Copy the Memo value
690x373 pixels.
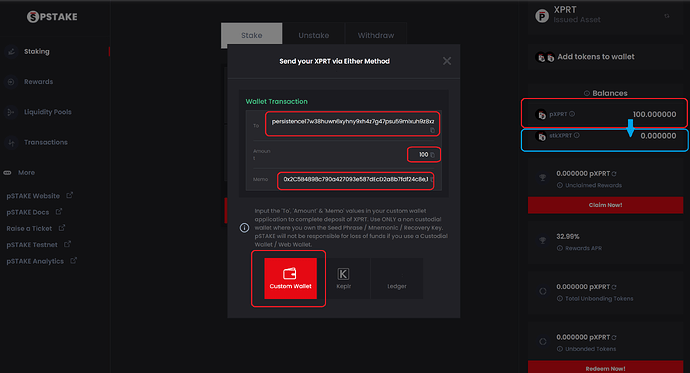coord(432,179)
